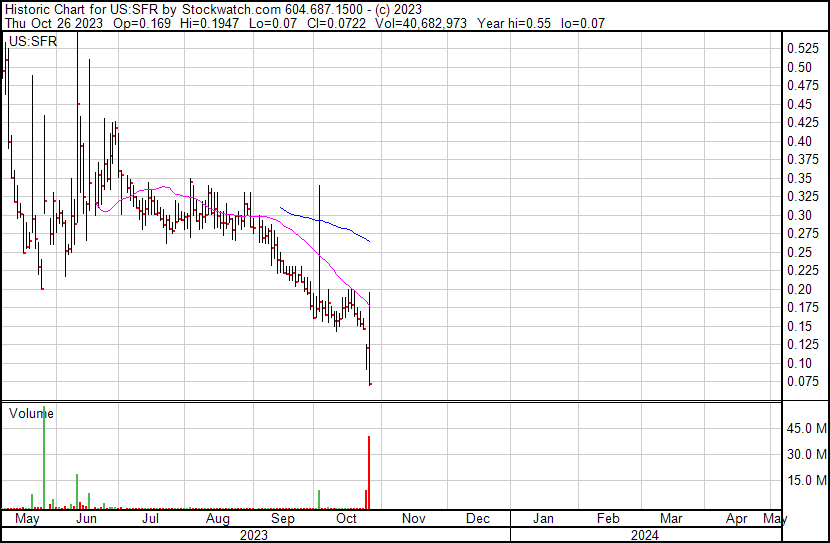Select the 0.20 price axis label
The image size is (830, 543).
pyautogui.click(x=799, y=289)
